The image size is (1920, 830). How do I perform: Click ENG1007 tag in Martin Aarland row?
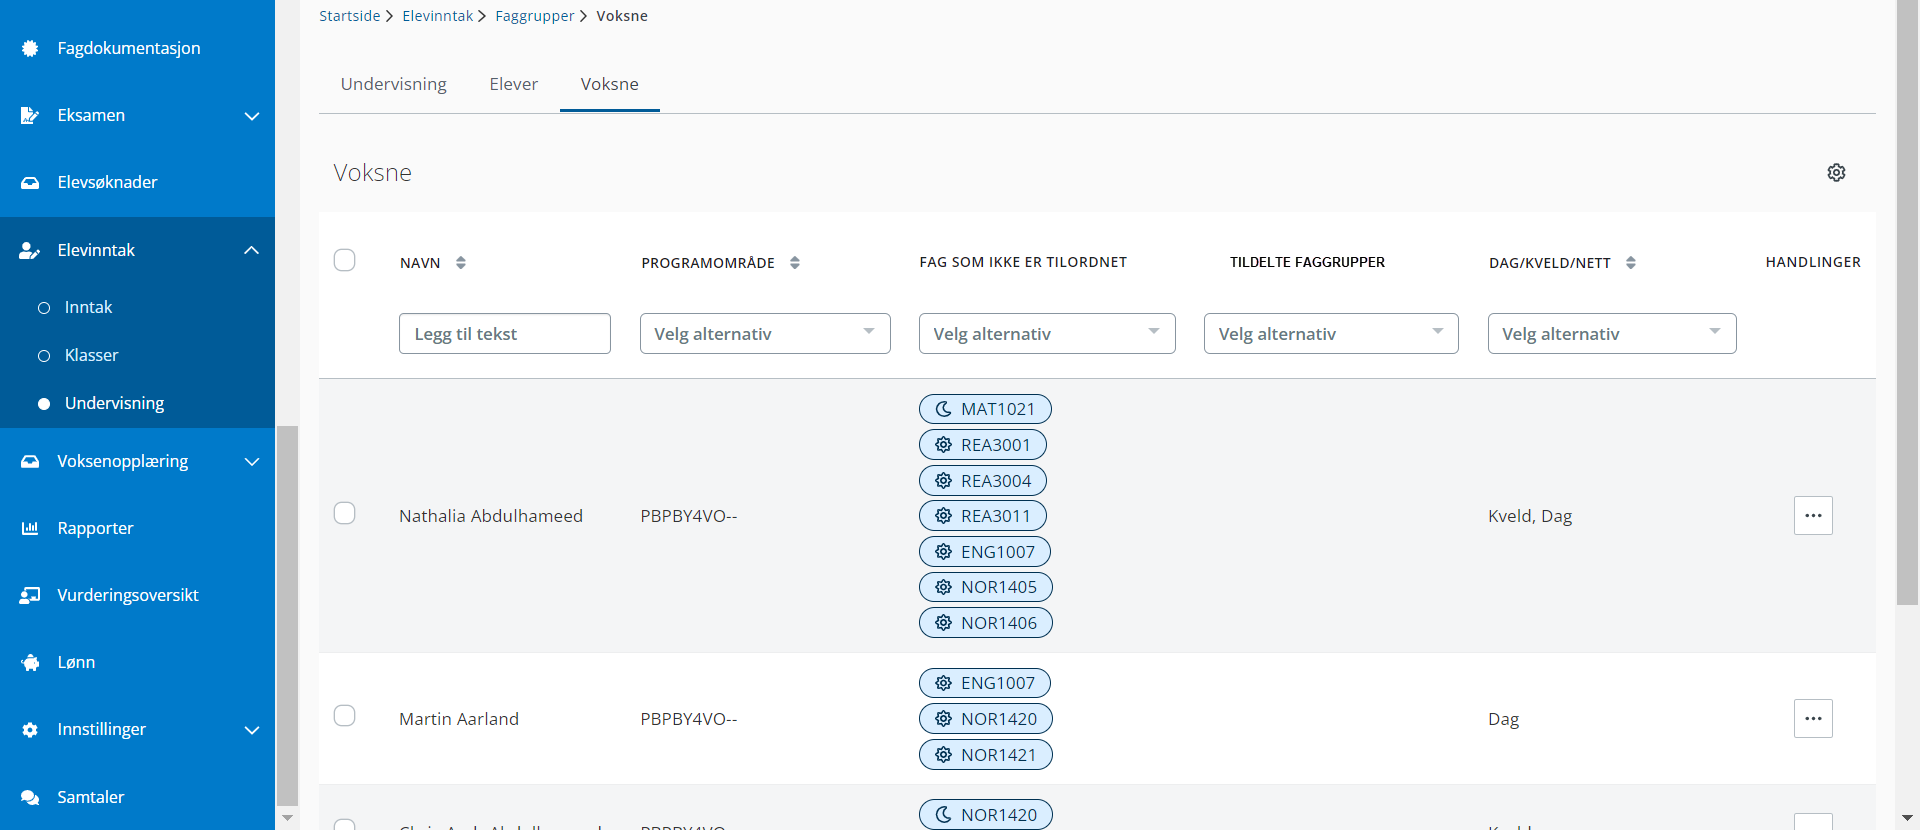(x=985, y=683)
